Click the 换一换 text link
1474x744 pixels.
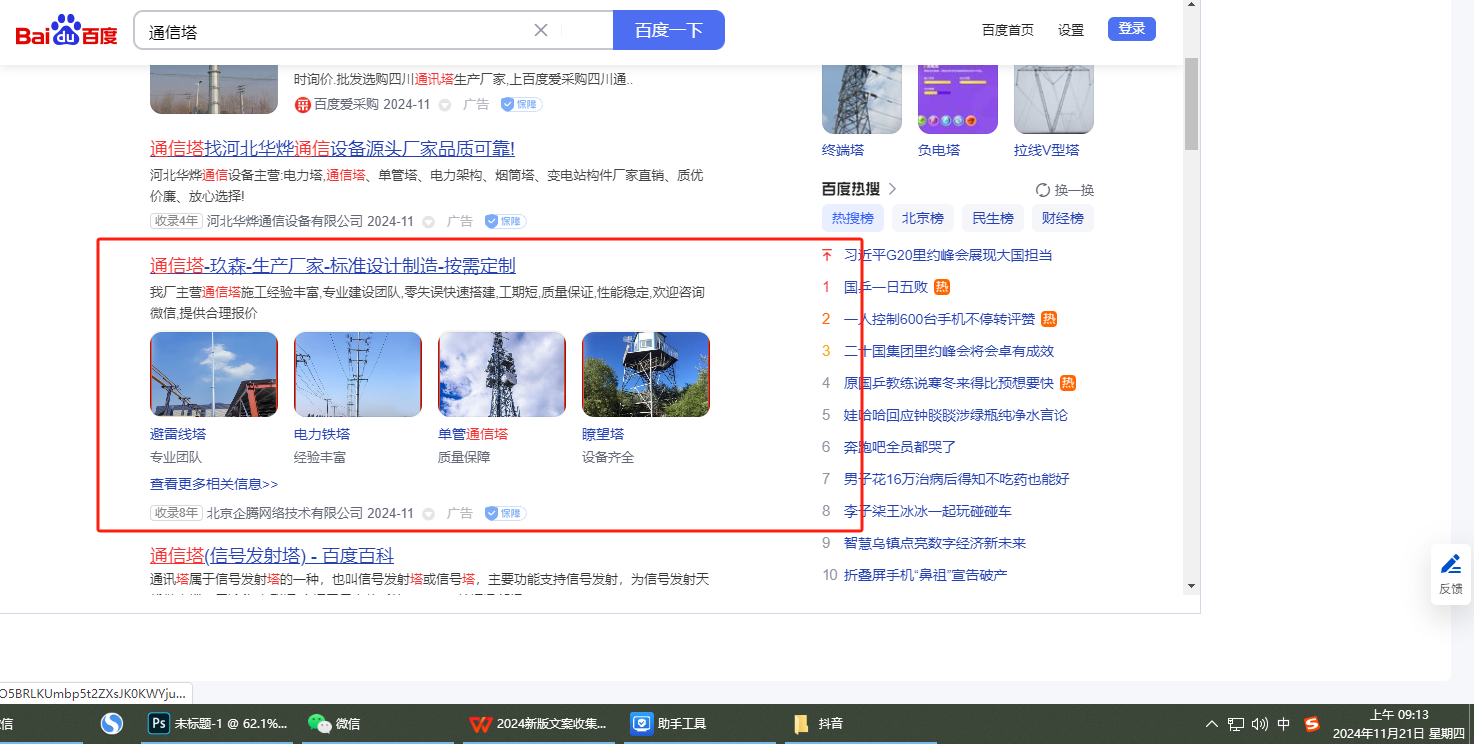(x=1075, y=190)
